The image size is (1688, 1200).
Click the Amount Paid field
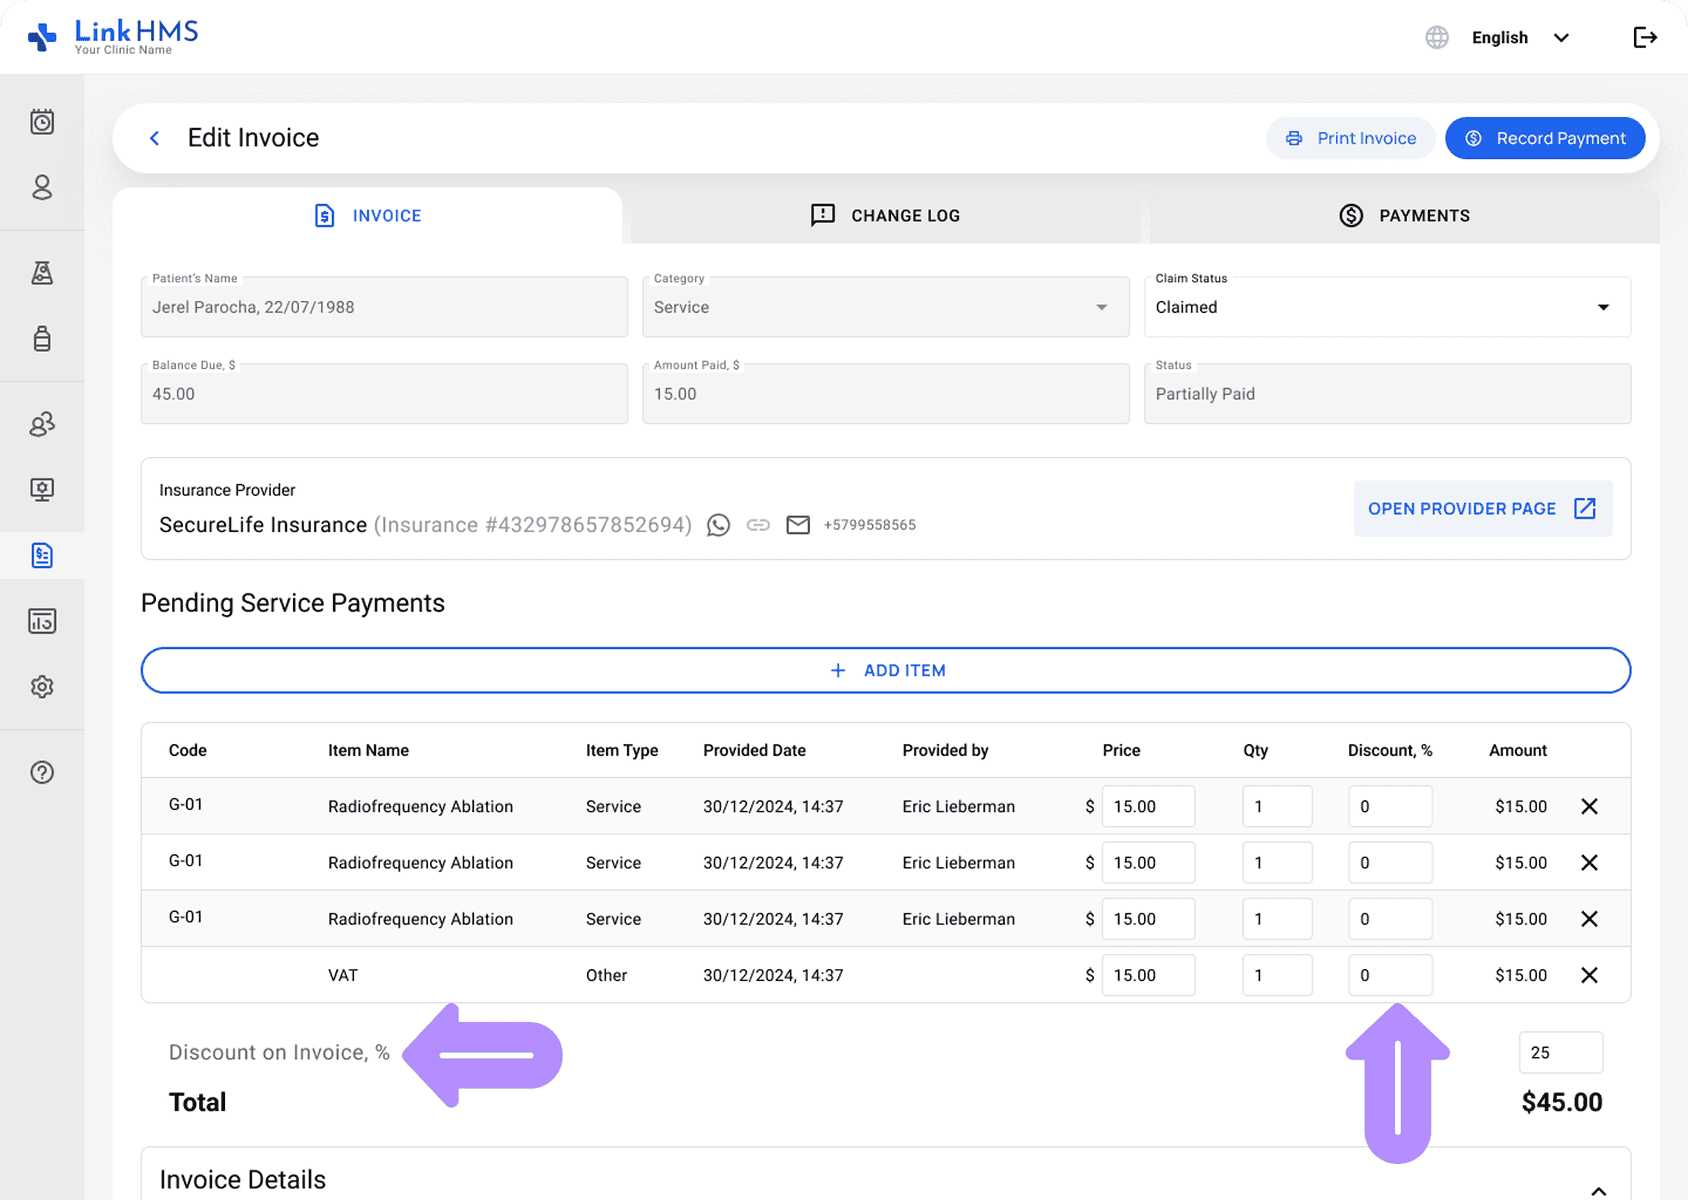coord(885,393)
